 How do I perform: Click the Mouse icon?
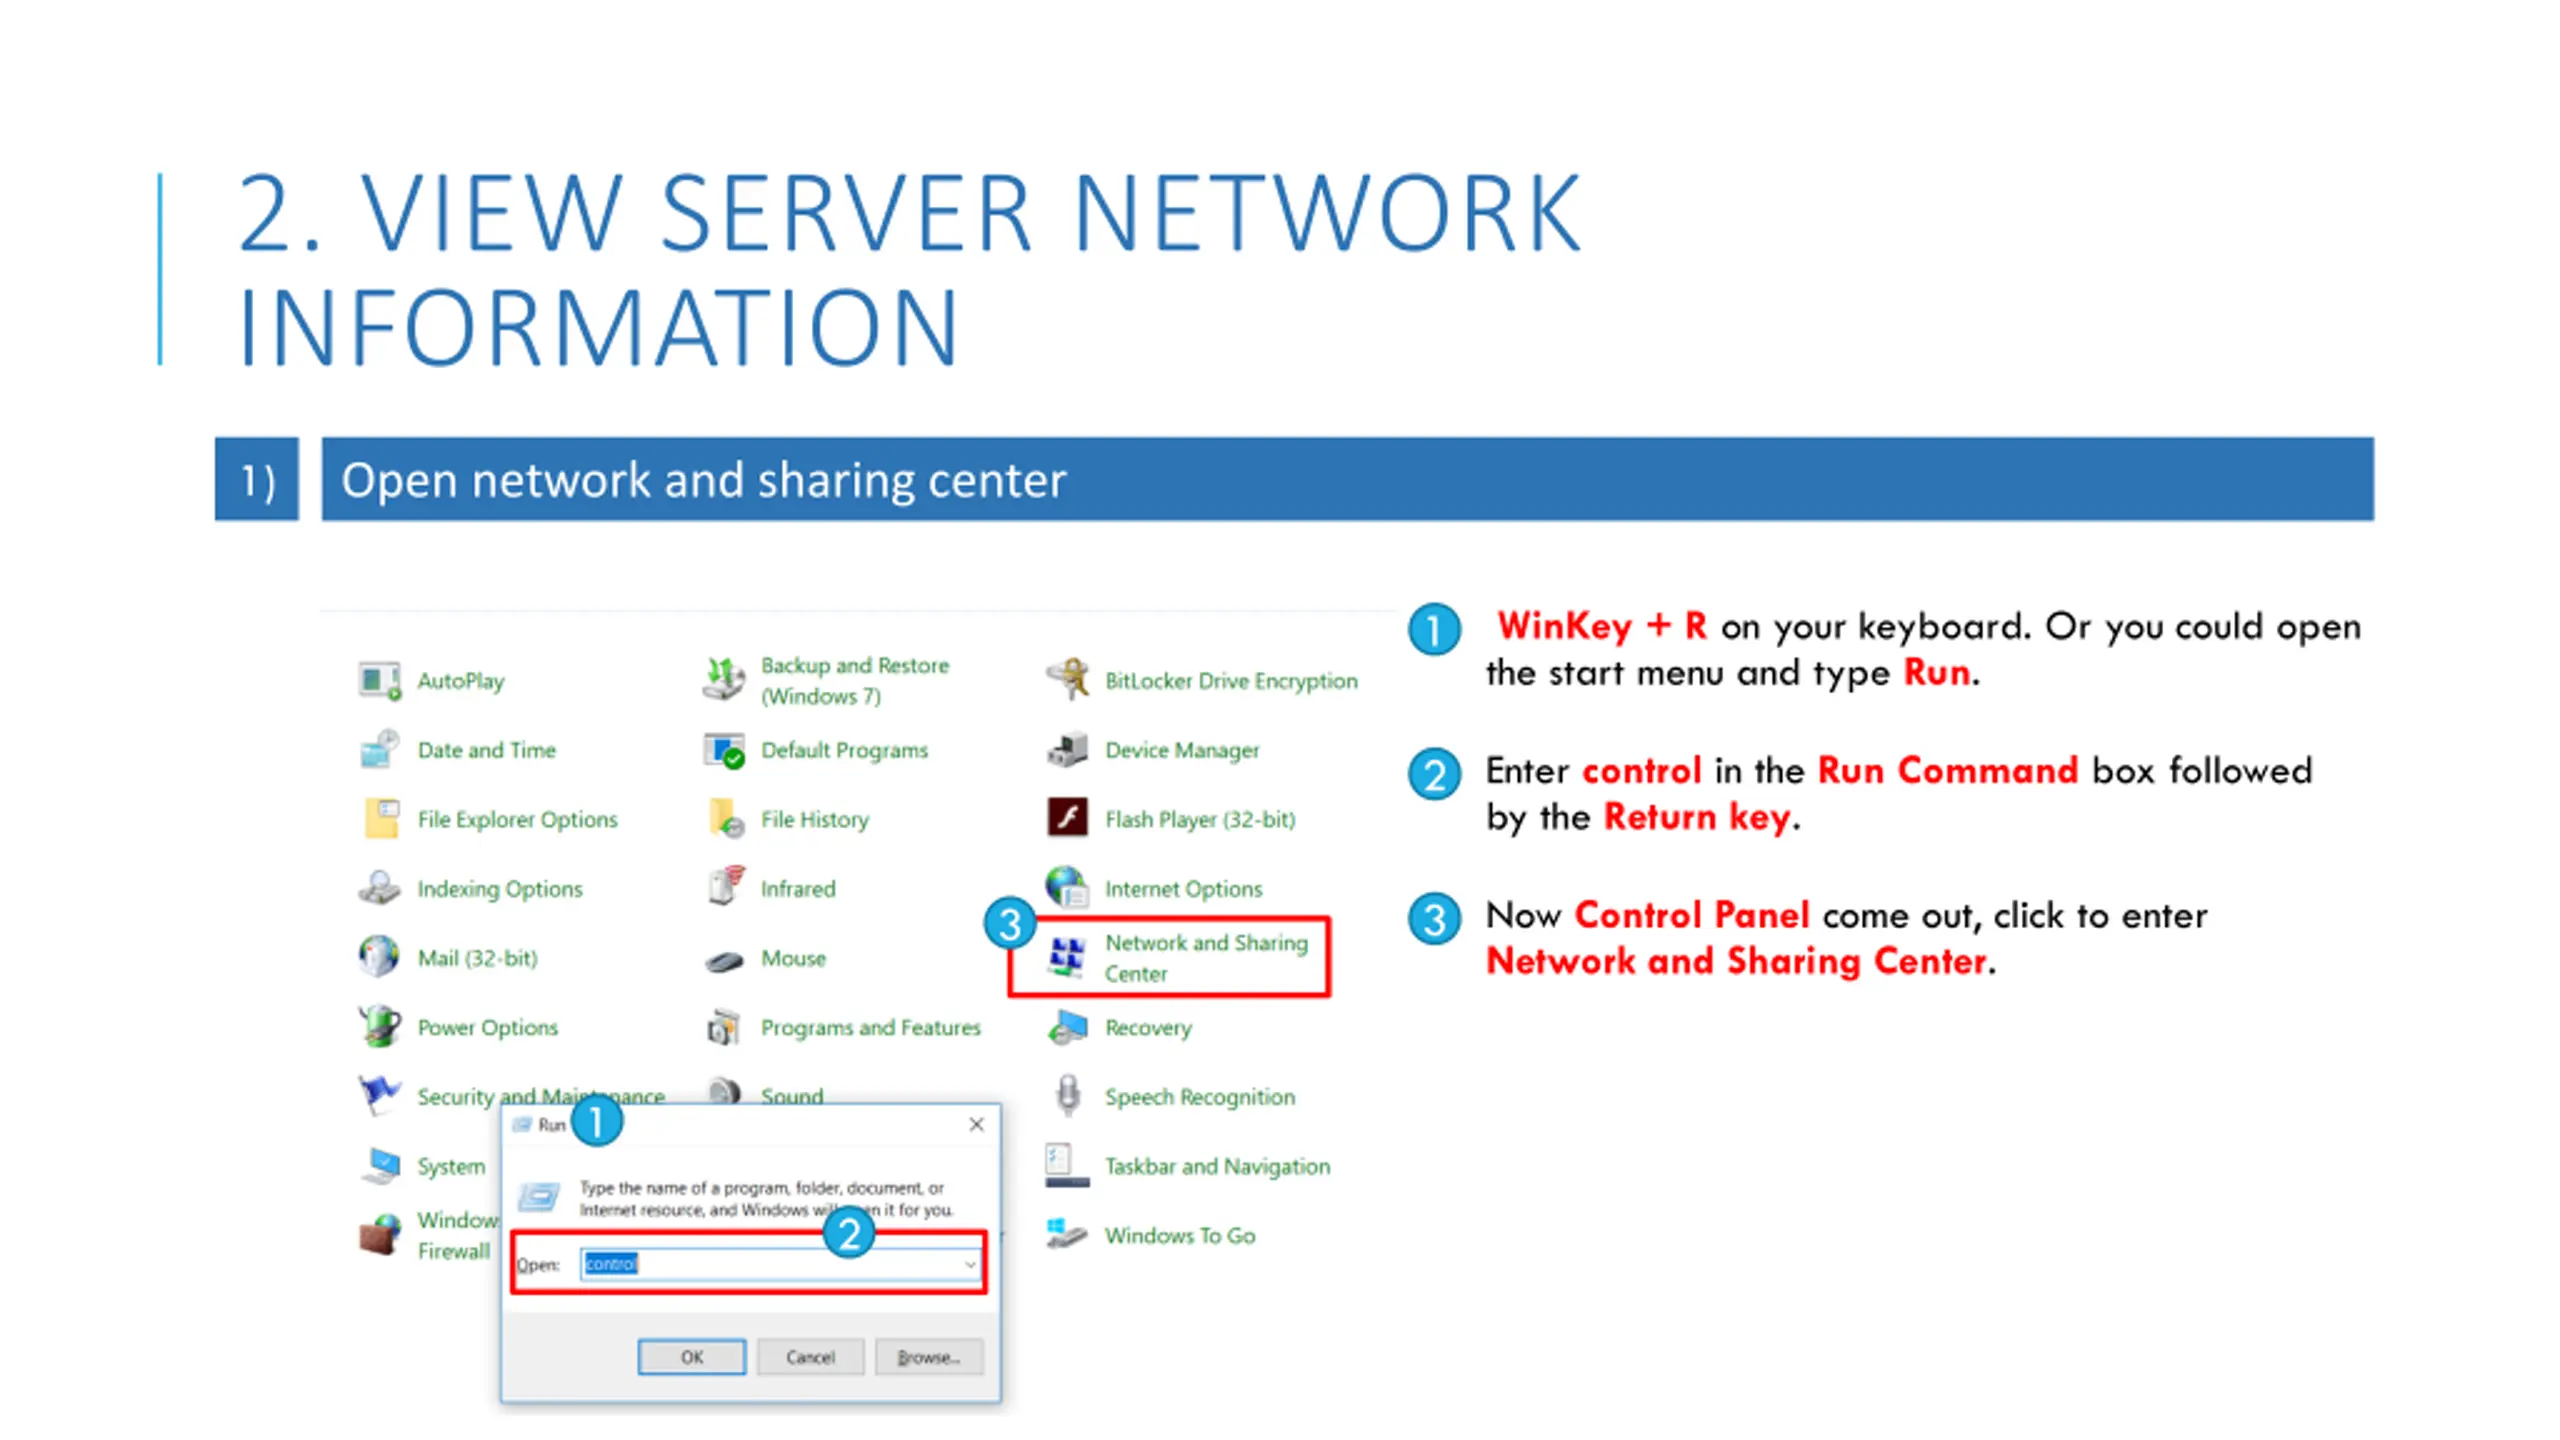[724, 960]
